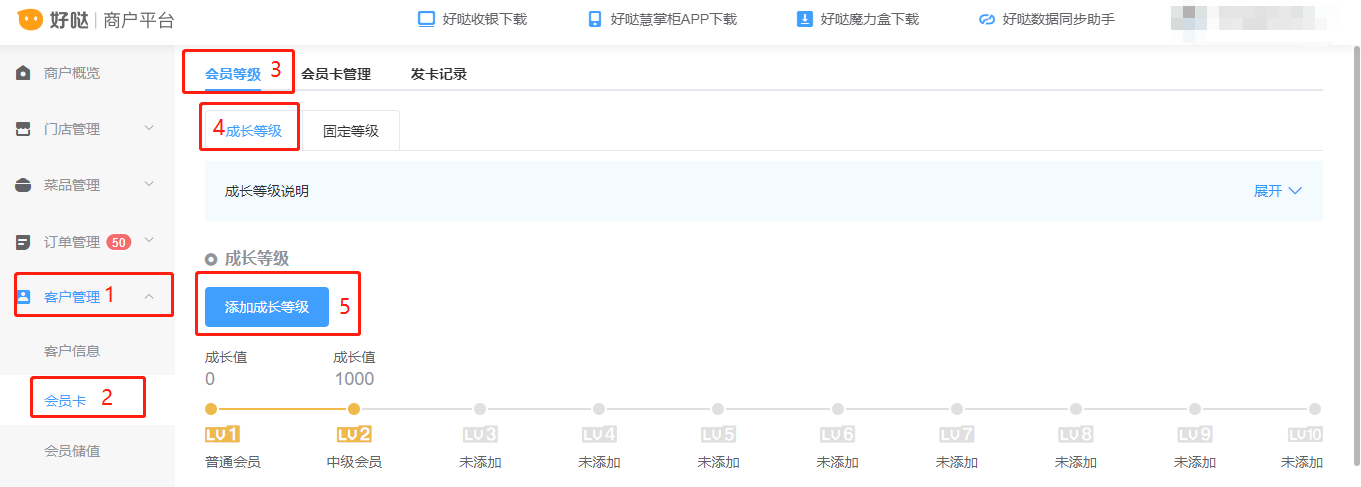Viewport: 1361px width, 487px height.
Task: Expand the 订单管理 chevron
Action: pos(149,241)
